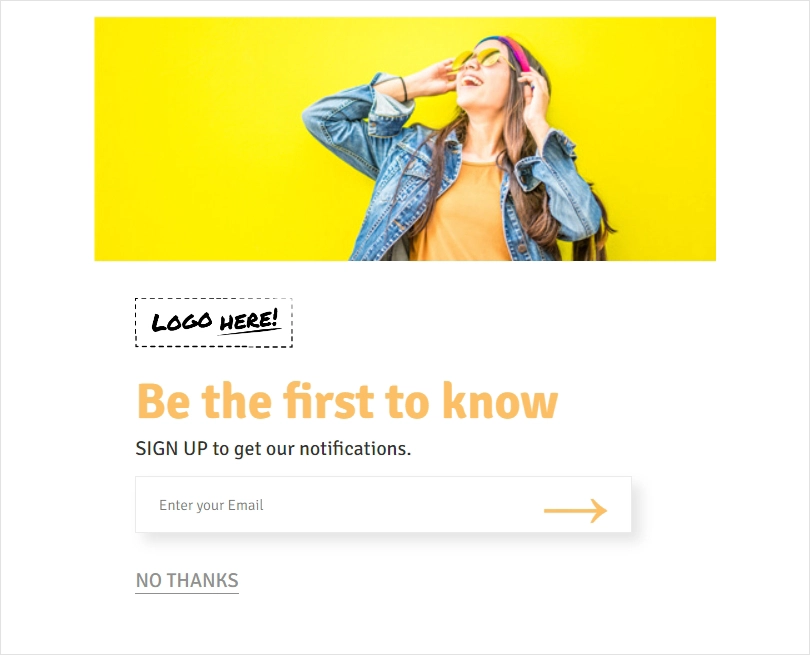The width and height of the screenshot is (810, 655).
Task: Click the word LOGO in the placeholder
Action: click(182, 322)
